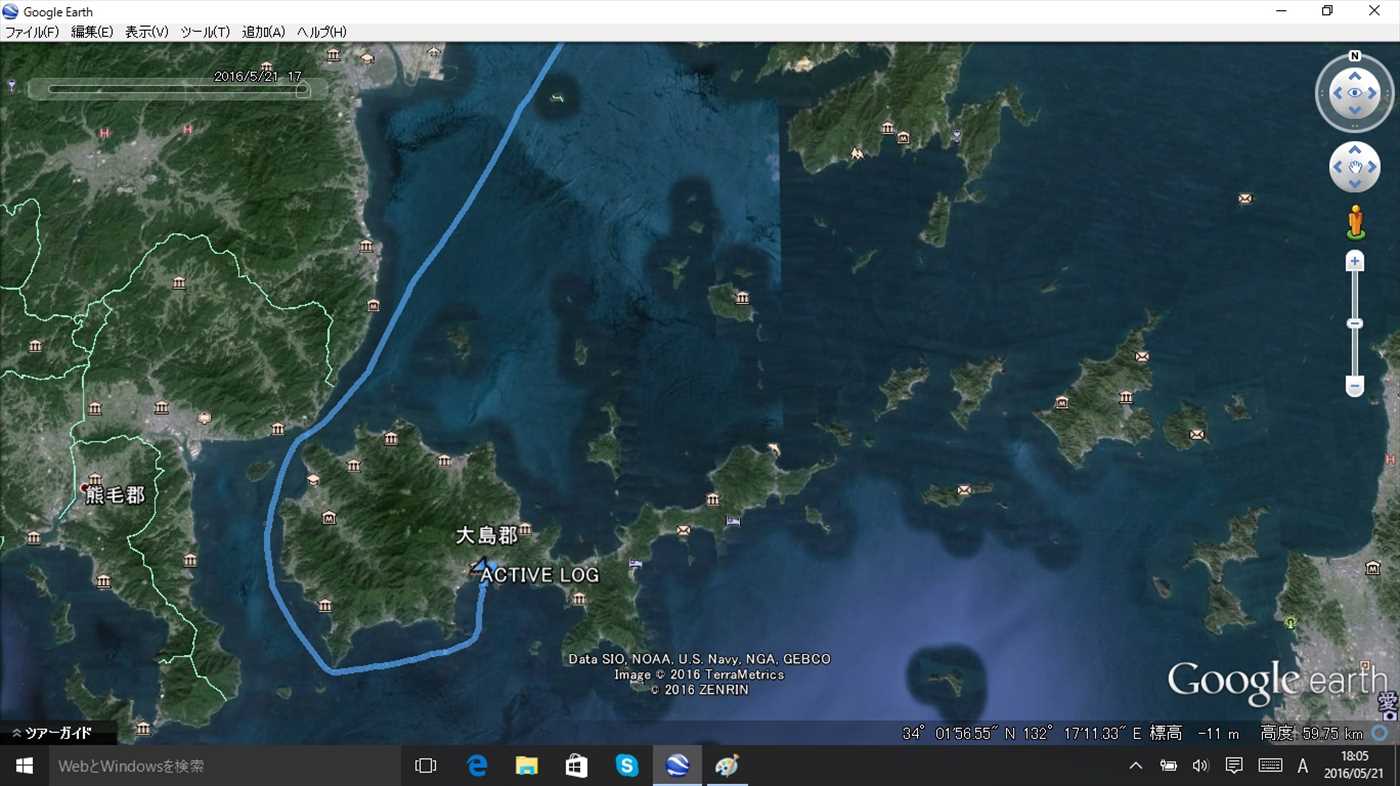Select the orange Street View pegman
The width and height of the screenshot is (1400, 786).
click(x=1355, y=222)
